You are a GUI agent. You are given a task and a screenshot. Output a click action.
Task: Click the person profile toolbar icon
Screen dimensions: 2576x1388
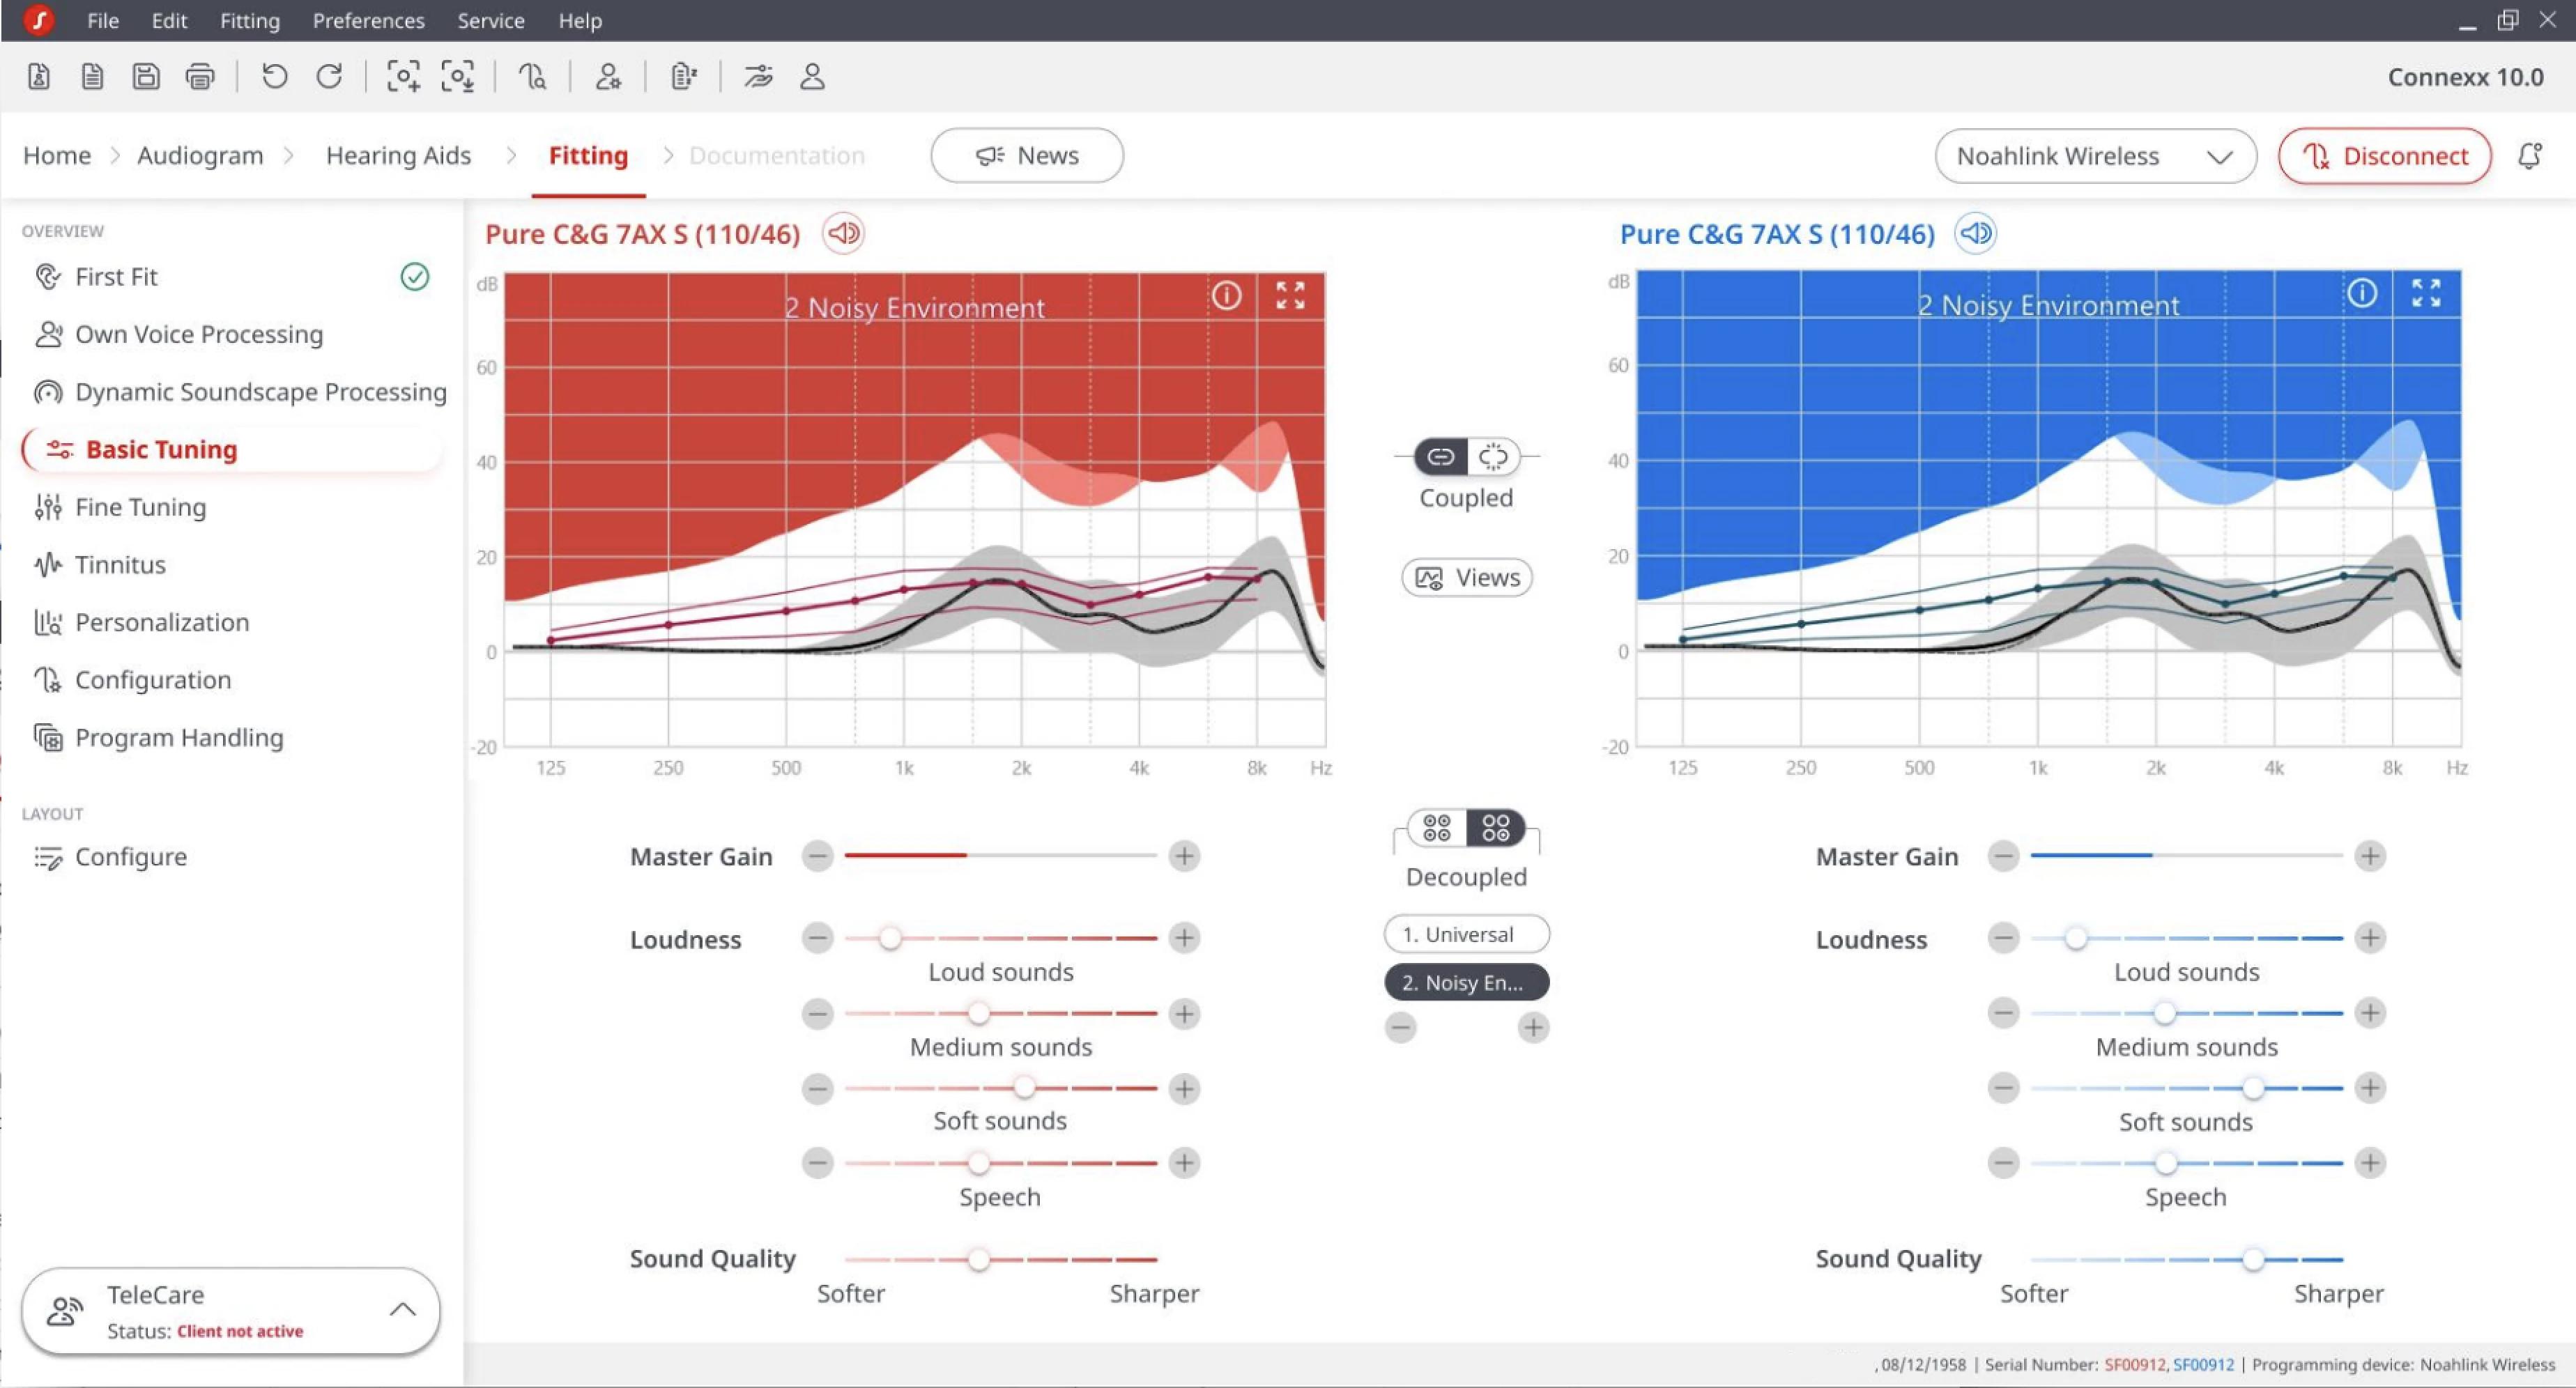(812, 76)
